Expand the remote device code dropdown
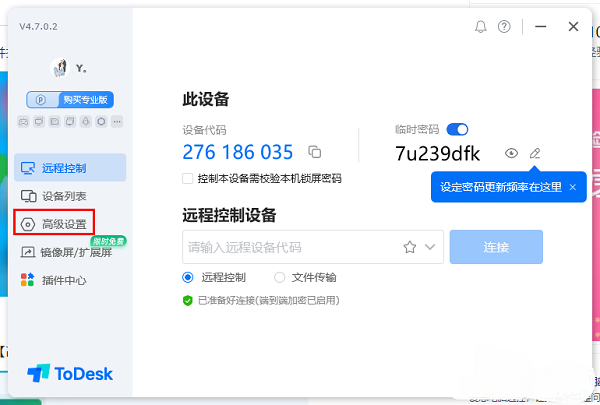Screen dimensions: 600x405 click(432, 246)
